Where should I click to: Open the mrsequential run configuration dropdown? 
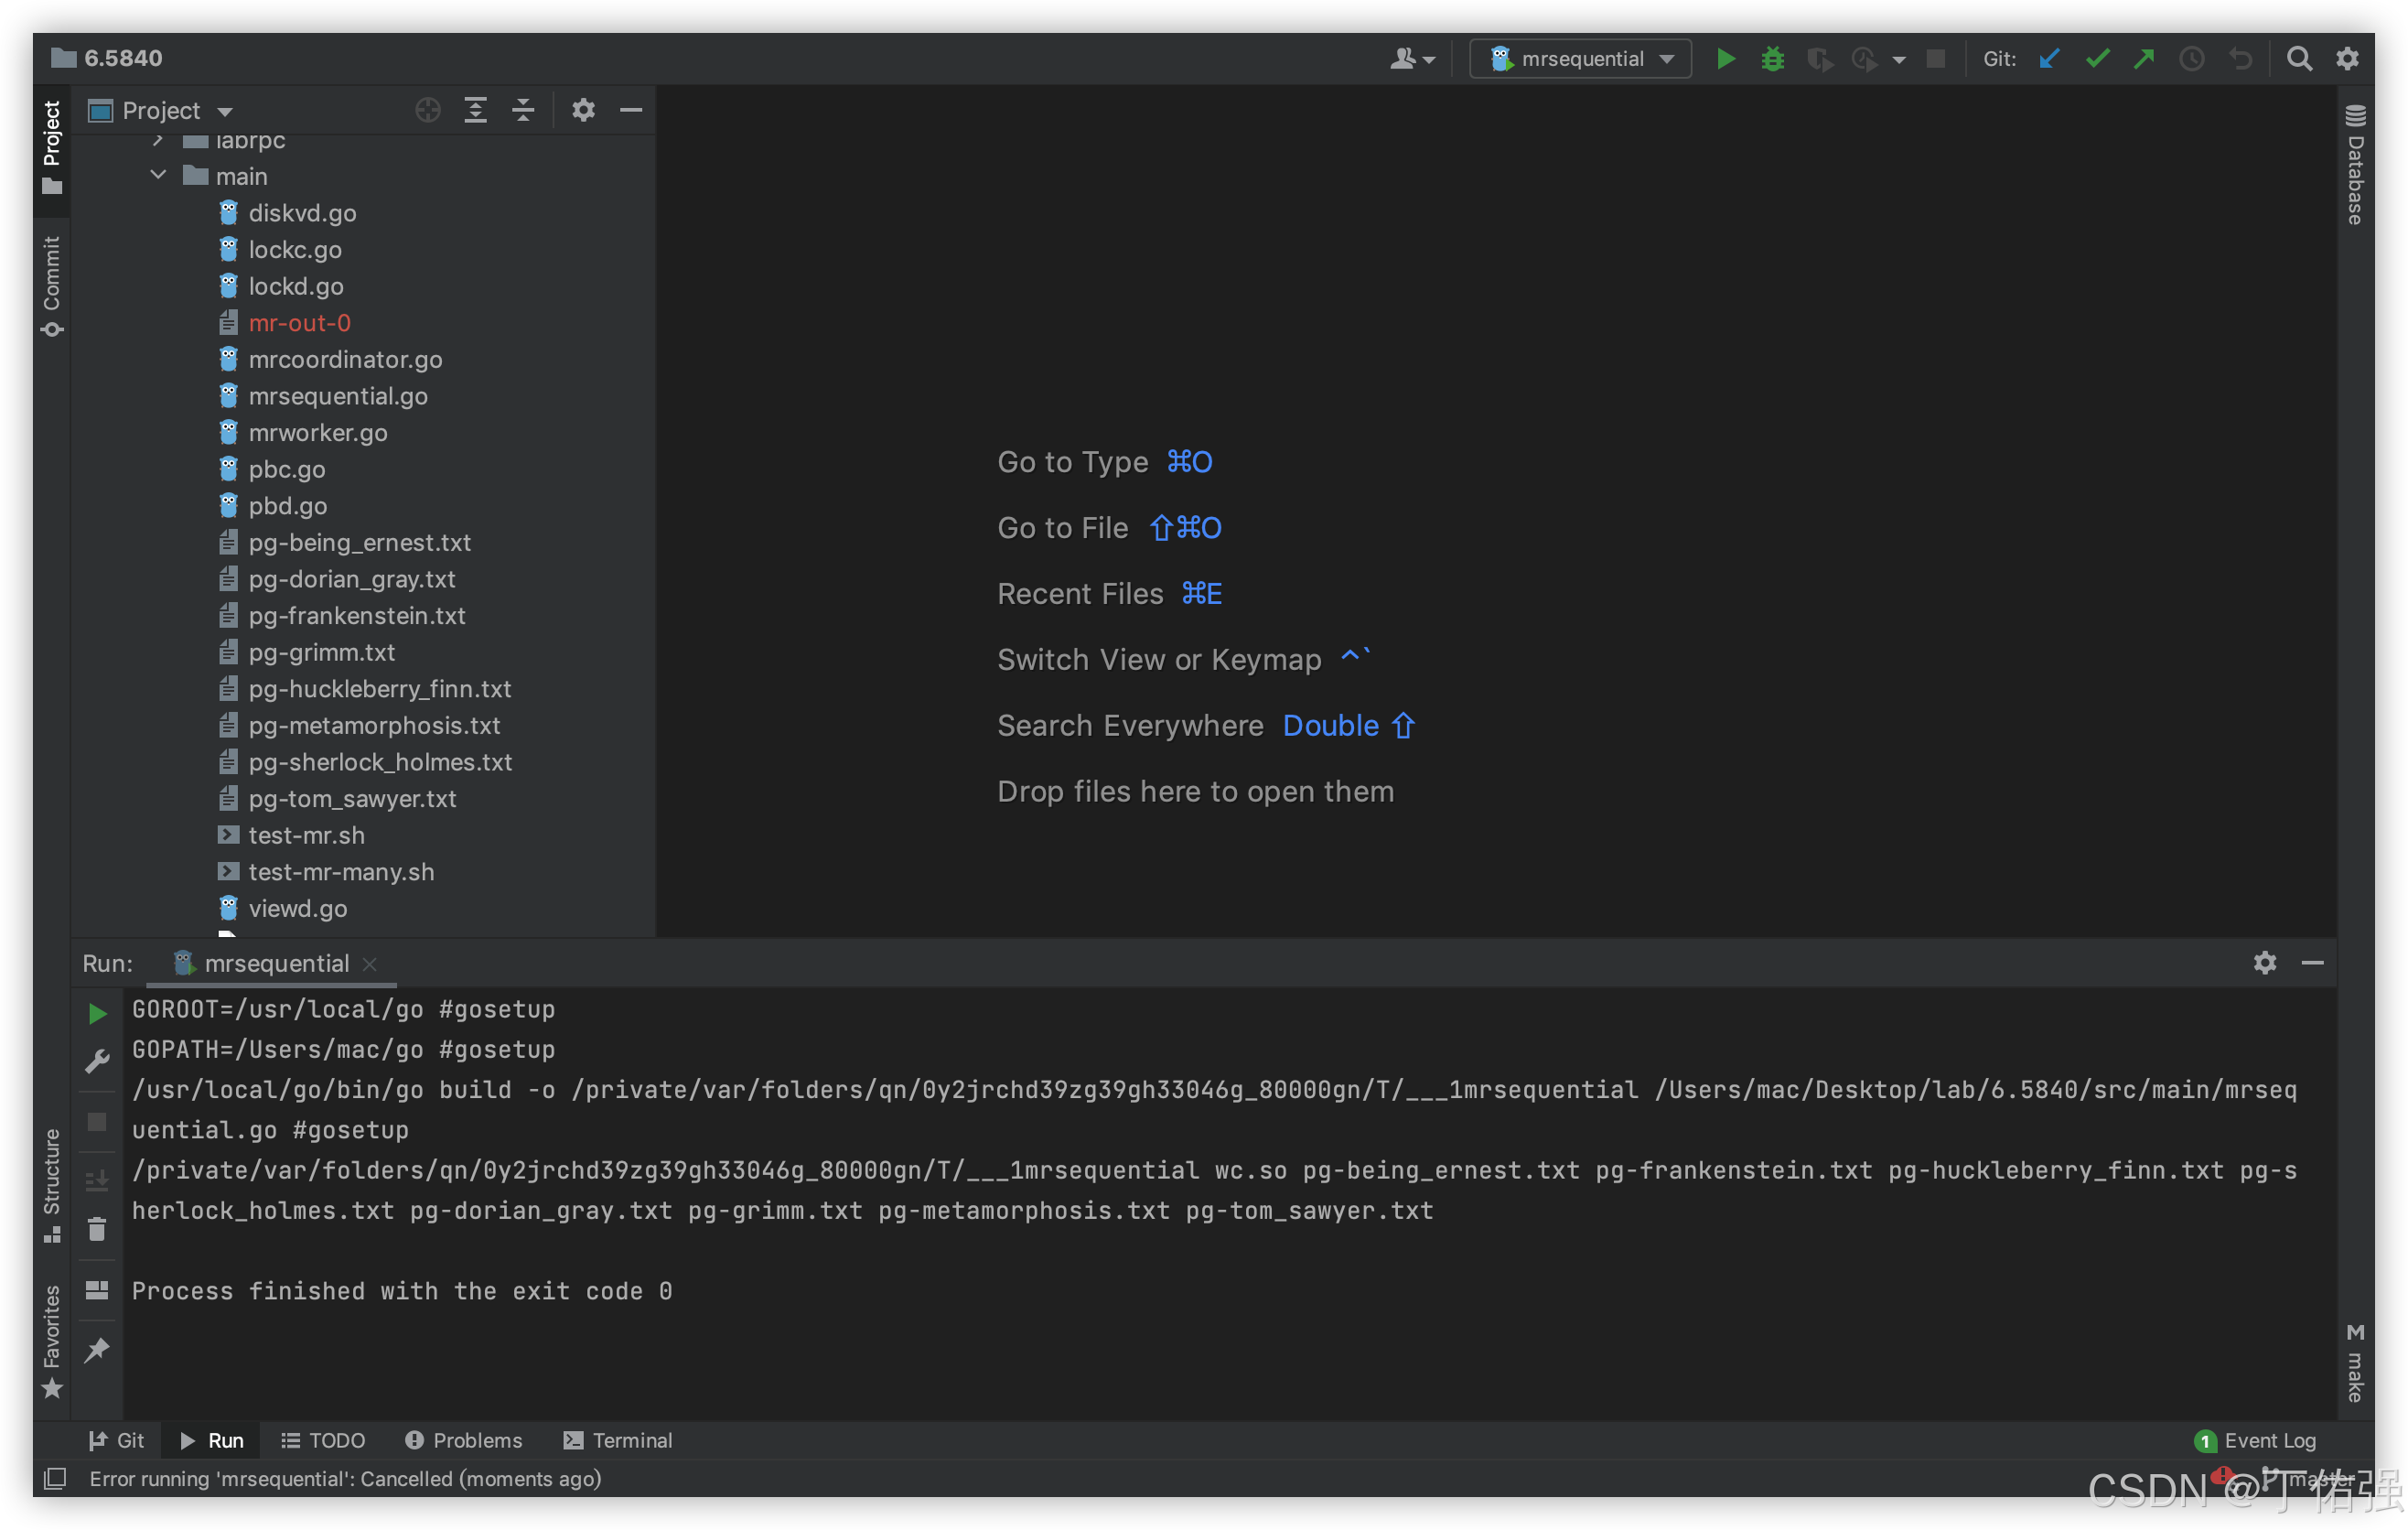tap(1581, 59)
